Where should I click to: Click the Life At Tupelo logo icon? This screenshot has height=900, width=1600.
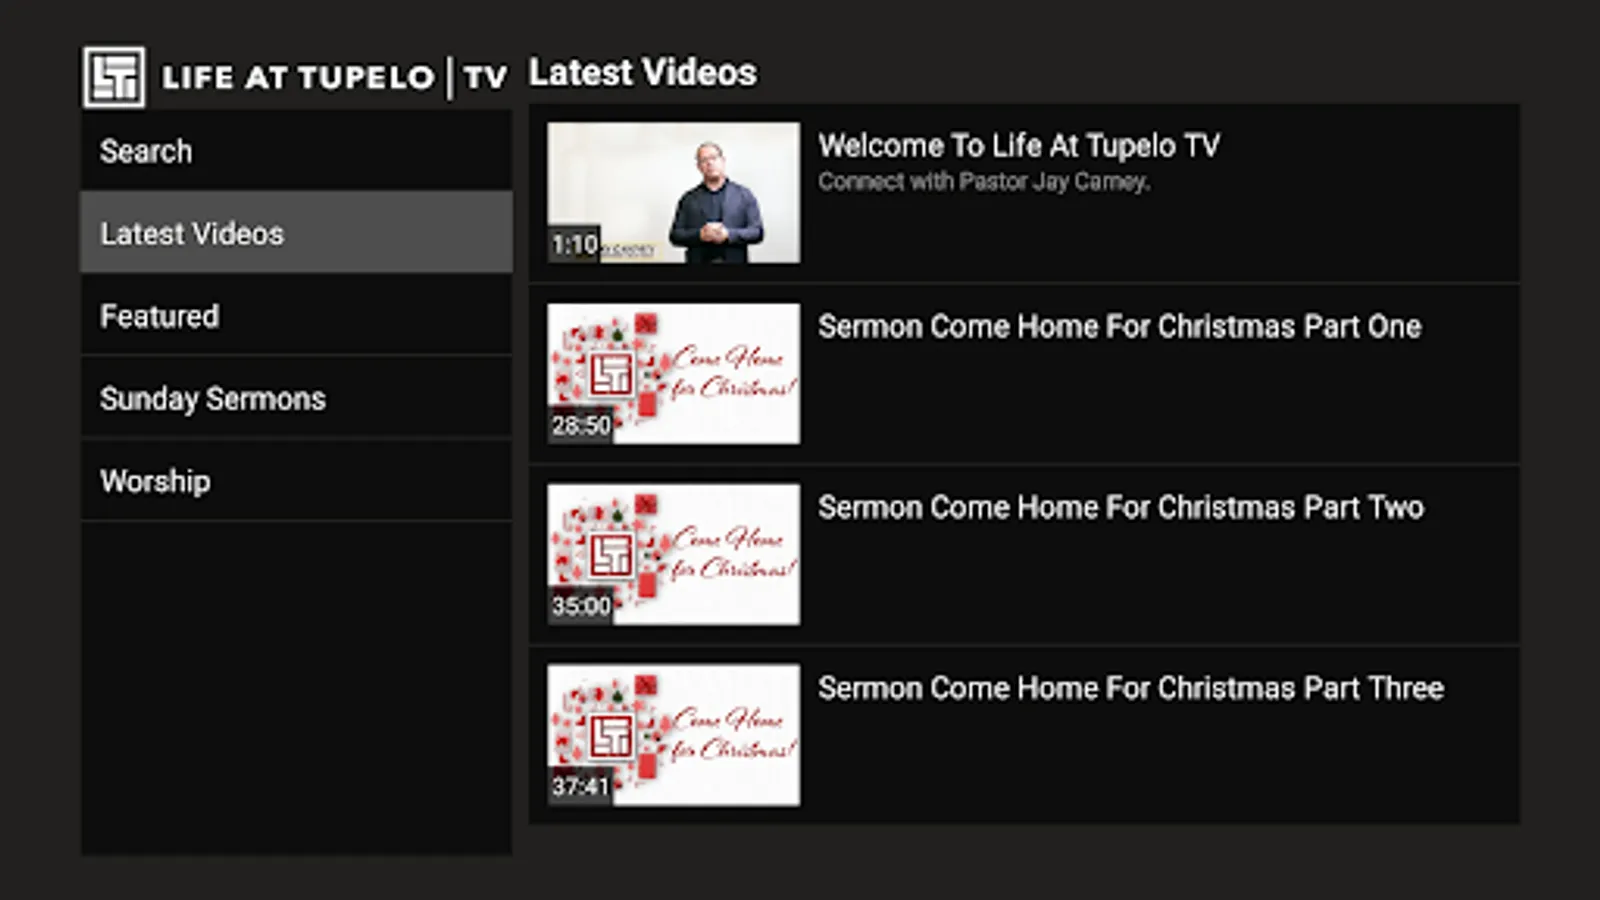[114, 77]
